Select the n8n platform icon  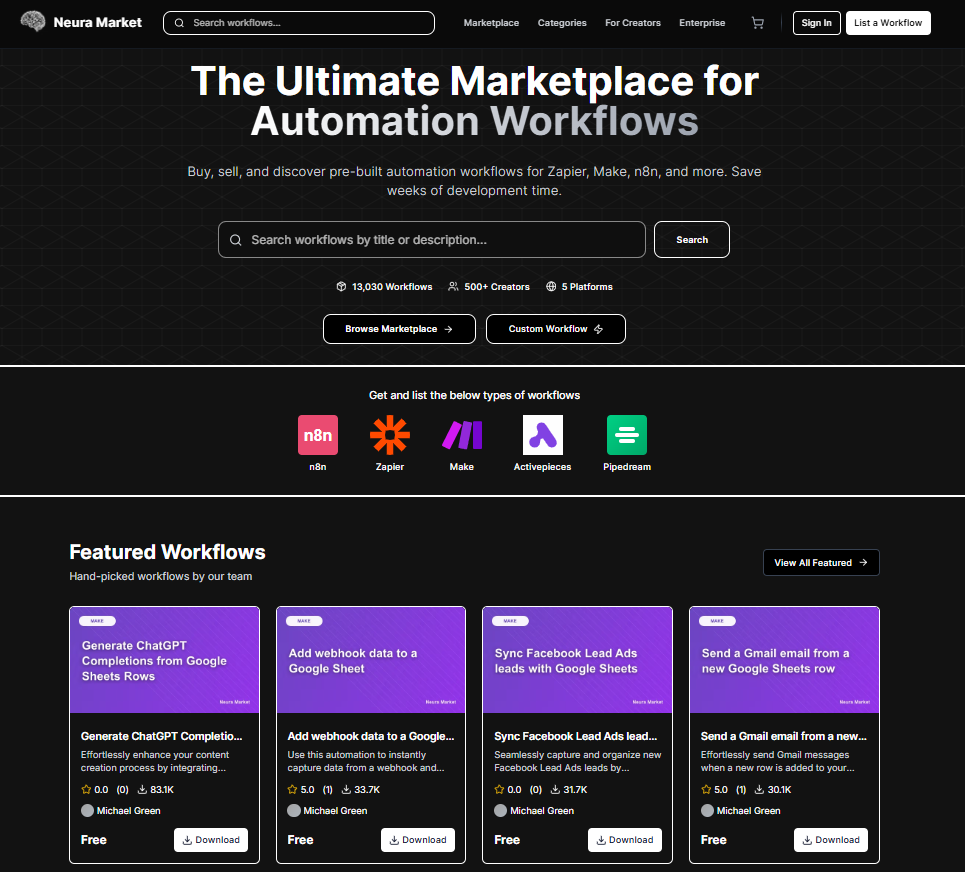coord(318,435)
